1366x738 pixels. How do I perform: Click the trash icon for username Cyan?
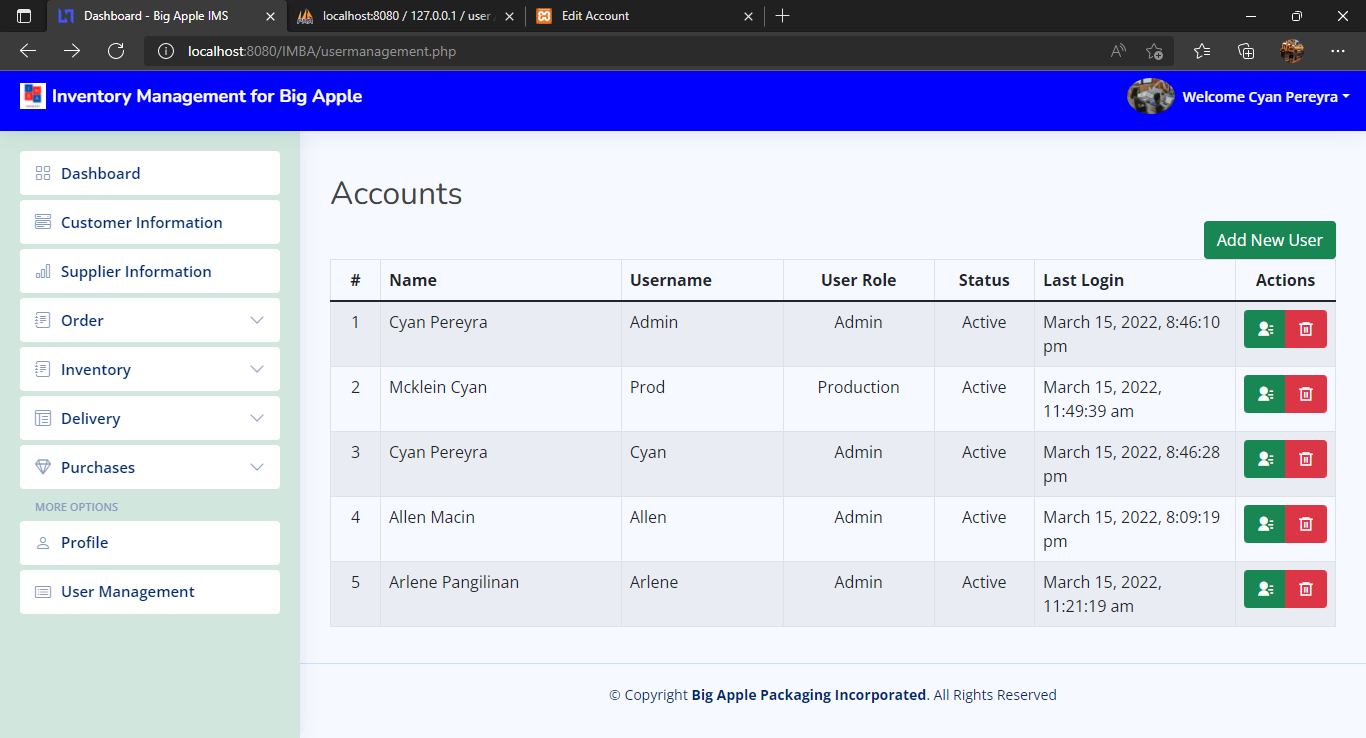click(x=1305, y=459)
